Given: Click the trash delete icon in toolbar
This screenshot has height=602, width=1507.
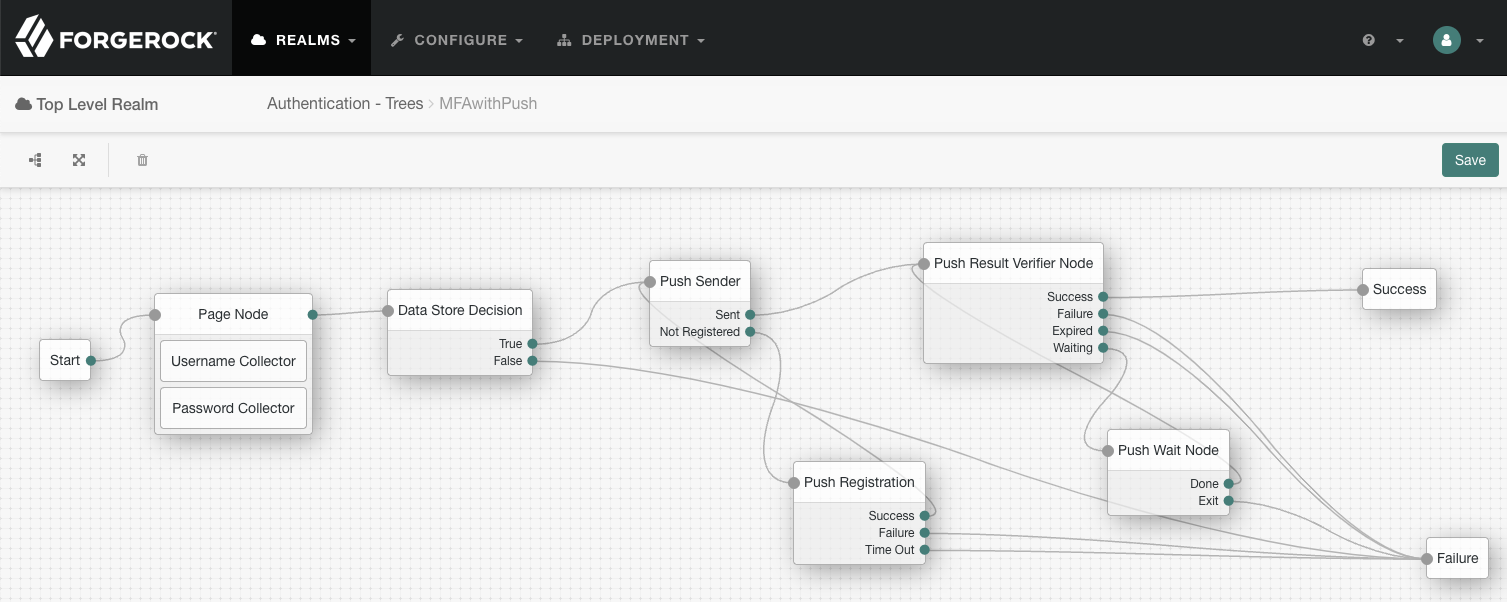Looking at the screenshot, I should coord(141,160).
